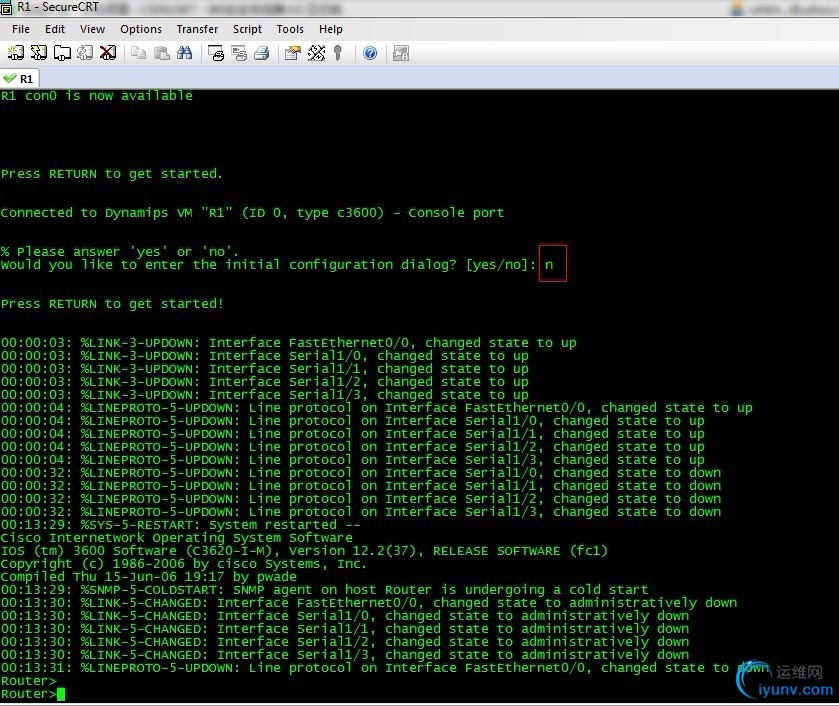Open the Script menu
Screen dimensions: 839x706
pyautogui.click(x=247, y=29)
